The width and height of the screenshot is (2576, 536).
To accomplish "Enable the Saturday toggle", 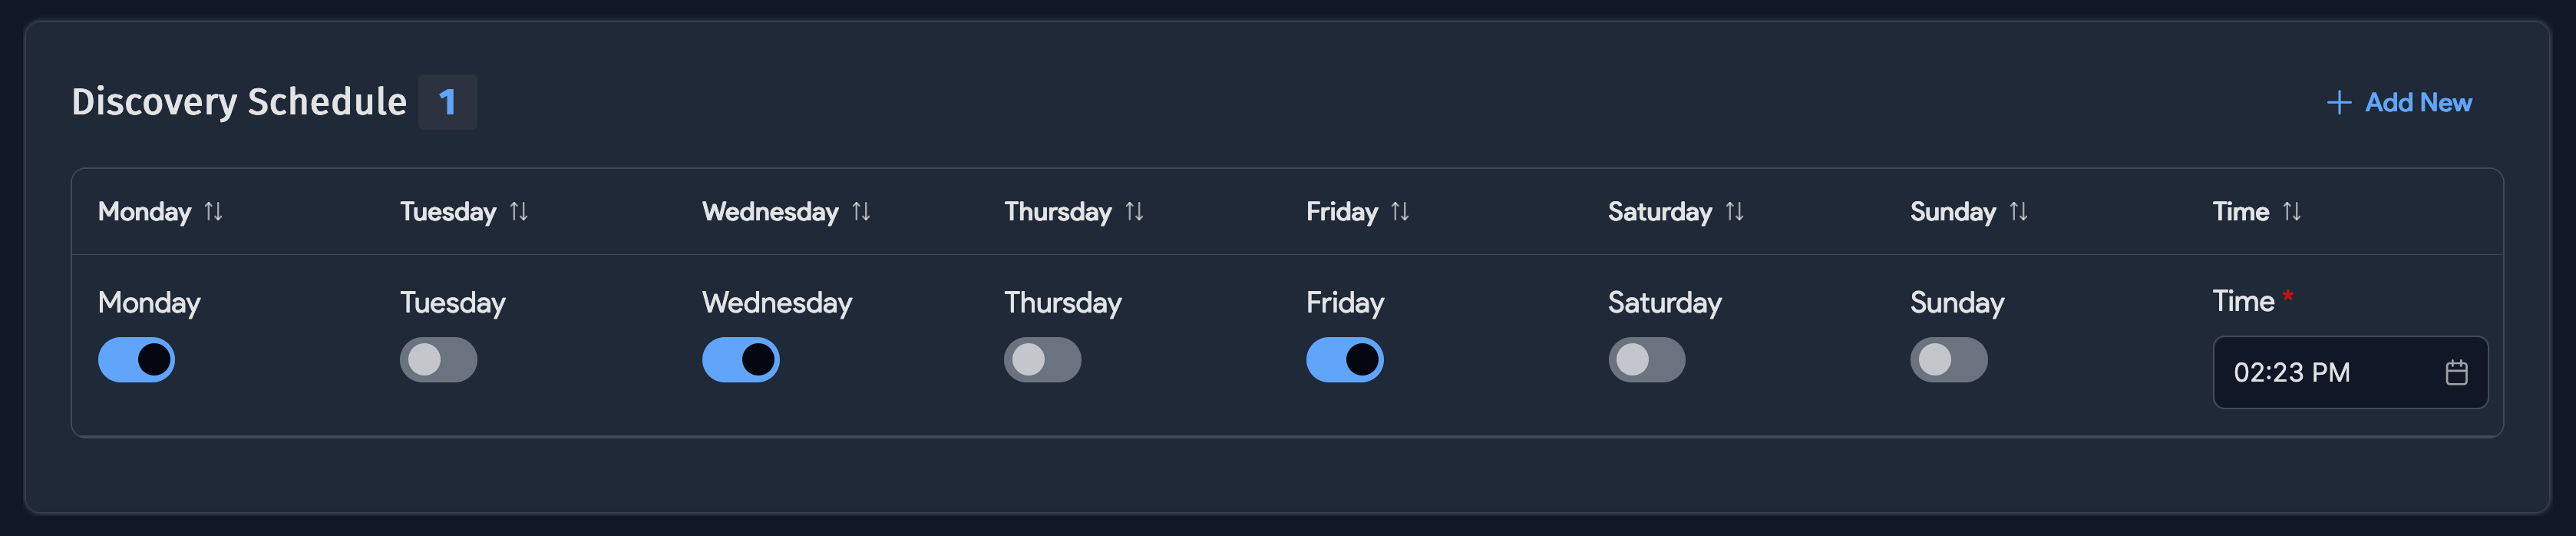I will coord(1647,360).
